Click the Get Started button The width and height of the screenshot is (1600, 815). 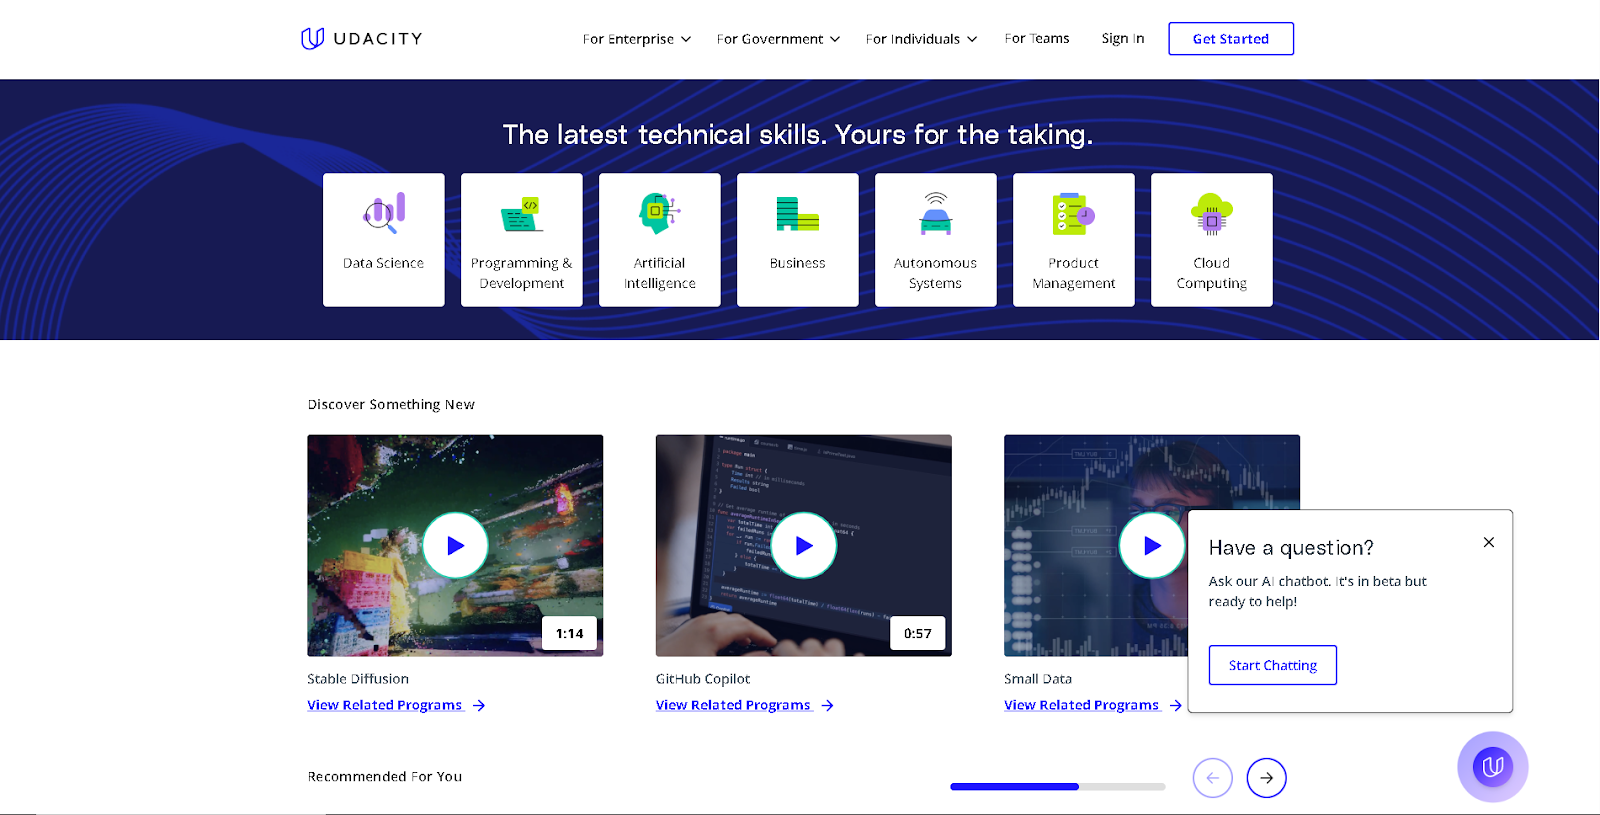click(x=1231, y=39)
